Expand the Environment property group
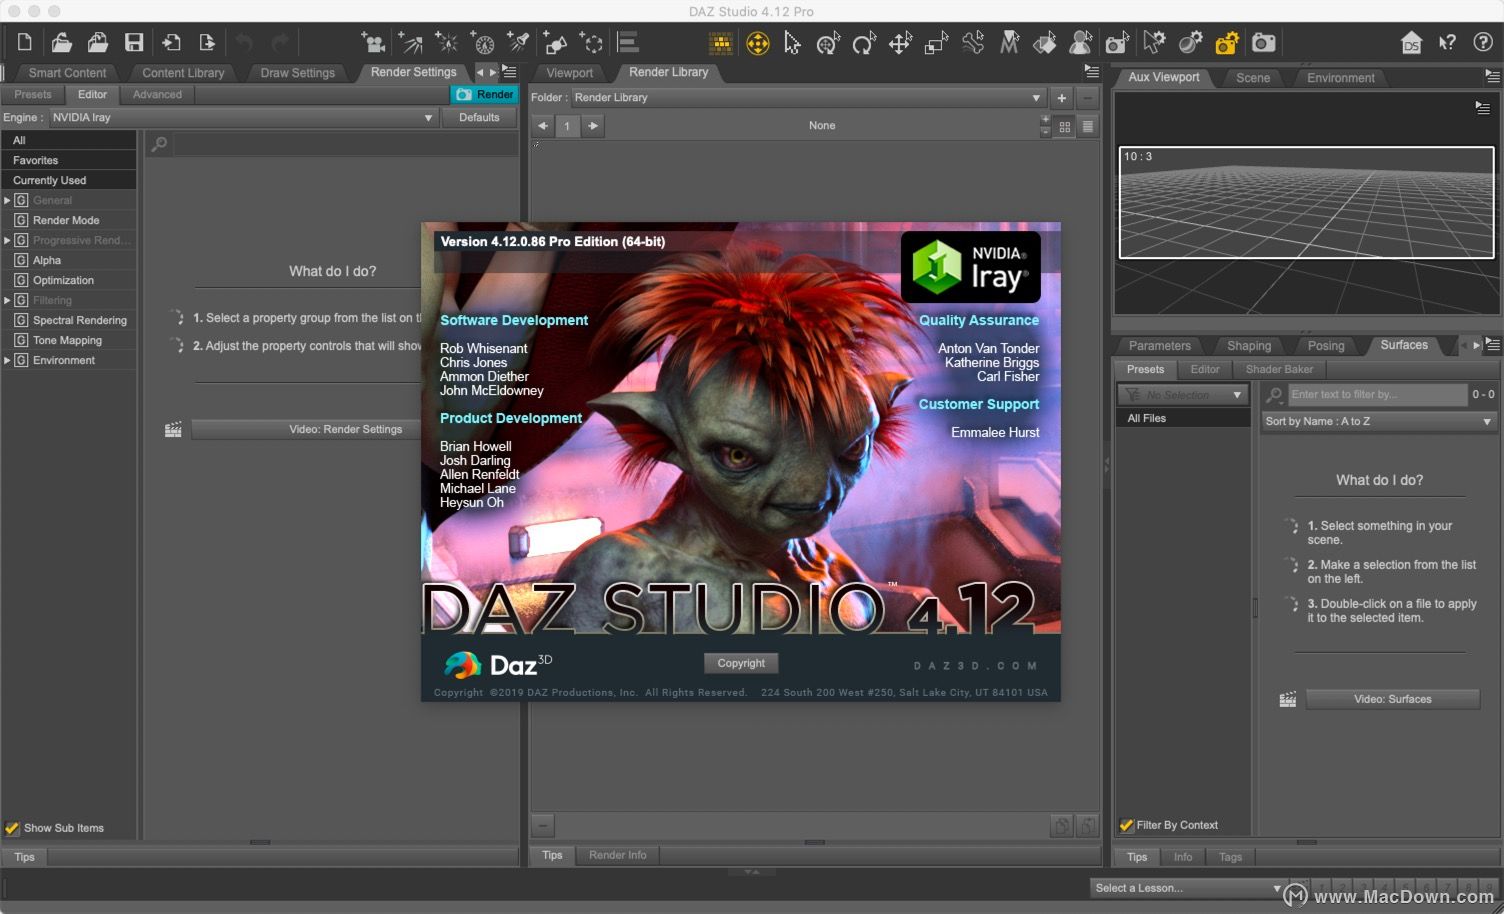 (x=7, y=360)
